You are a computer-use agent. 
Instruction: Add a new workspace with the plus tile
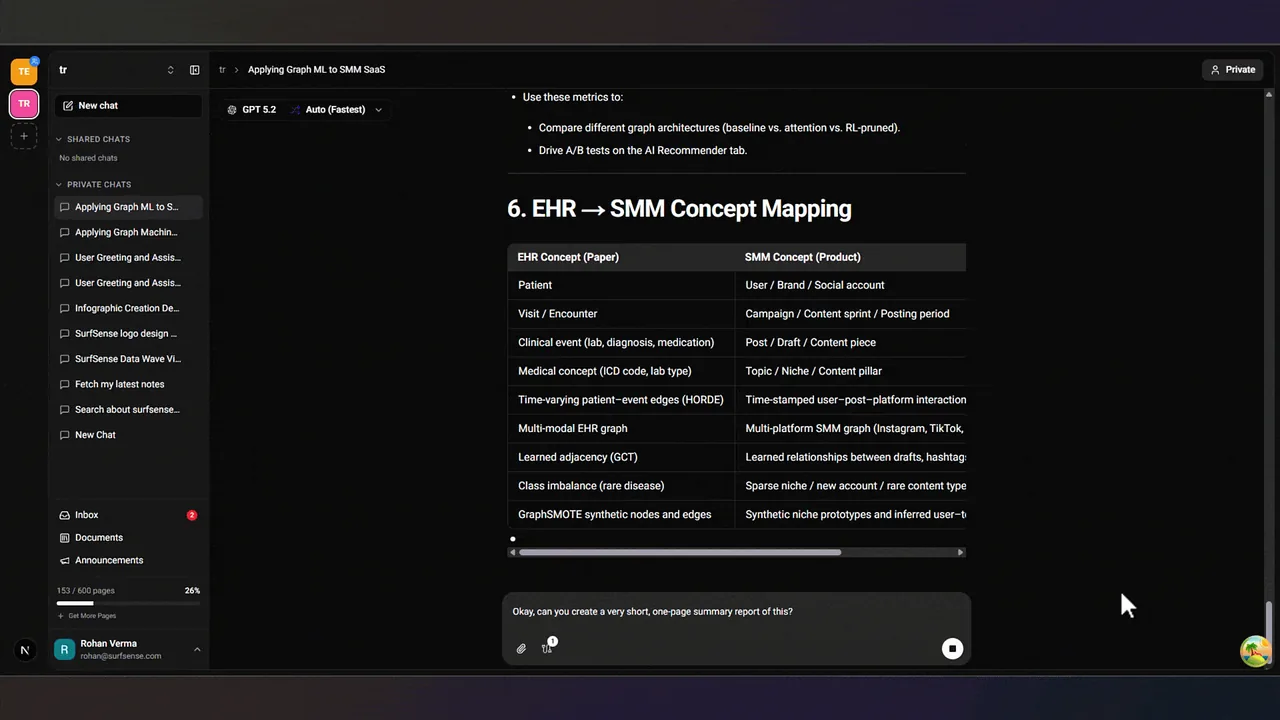coord(24,136)
